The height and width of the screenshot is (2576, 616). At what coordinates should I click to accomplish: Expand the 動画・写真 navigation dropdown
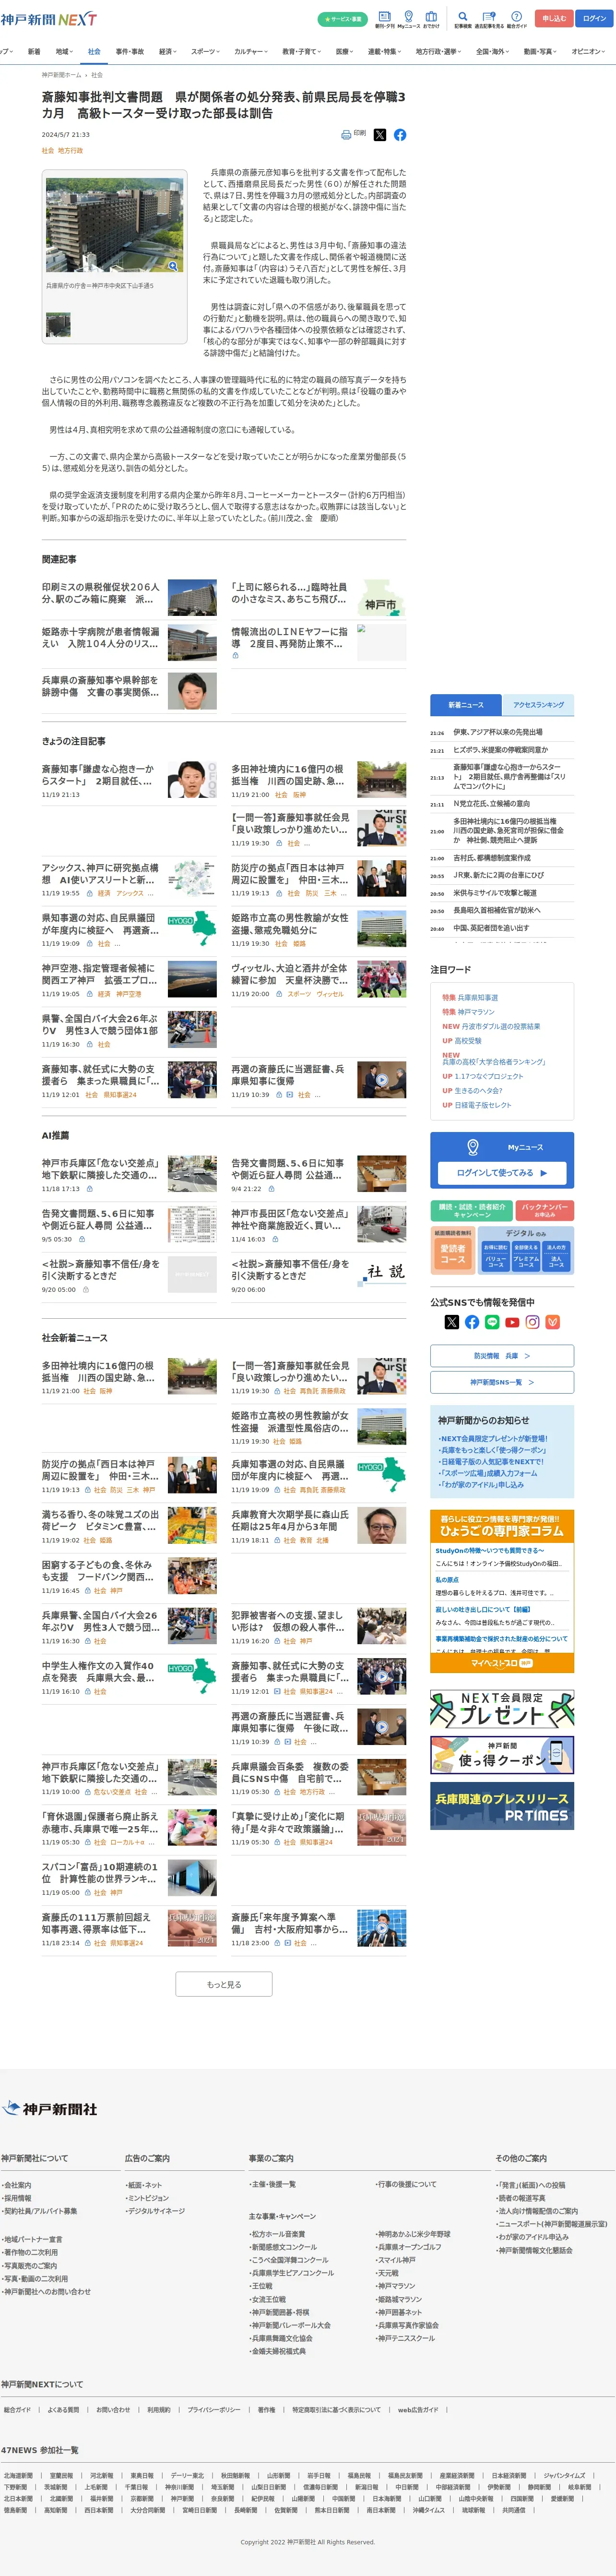point(541,51)
